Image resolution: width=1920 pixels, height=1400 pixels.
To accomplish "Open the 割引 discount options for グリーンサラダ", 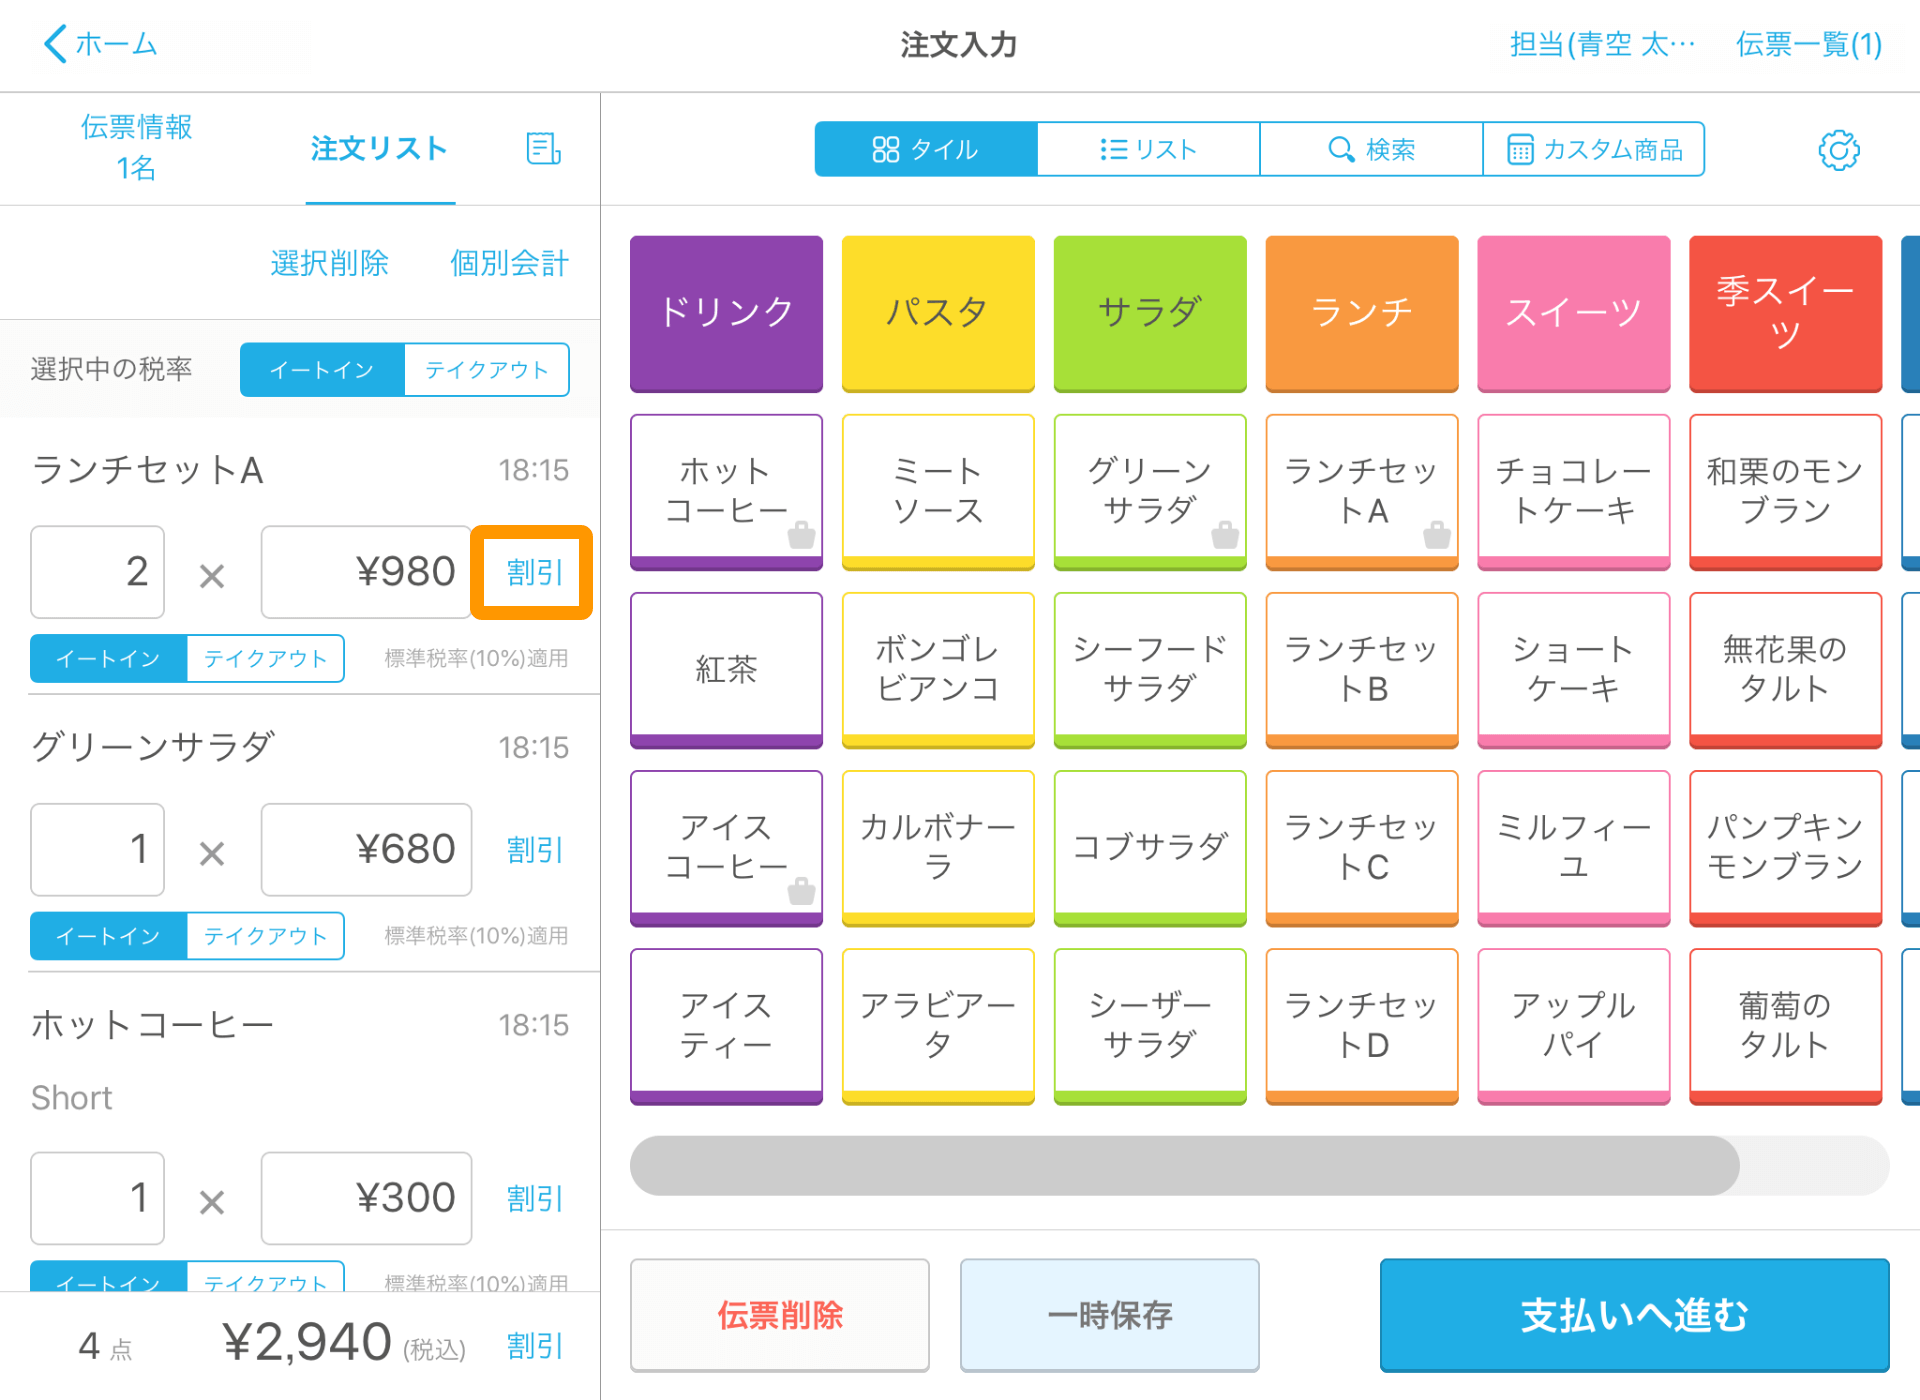I will tap(534, 850).
